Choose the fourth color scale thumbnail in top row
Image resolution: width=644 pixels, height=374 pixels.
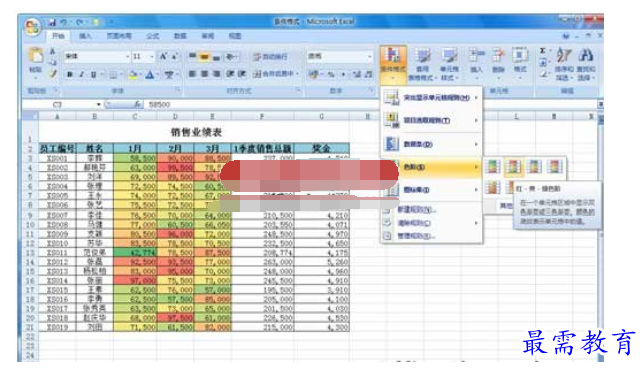554,167
